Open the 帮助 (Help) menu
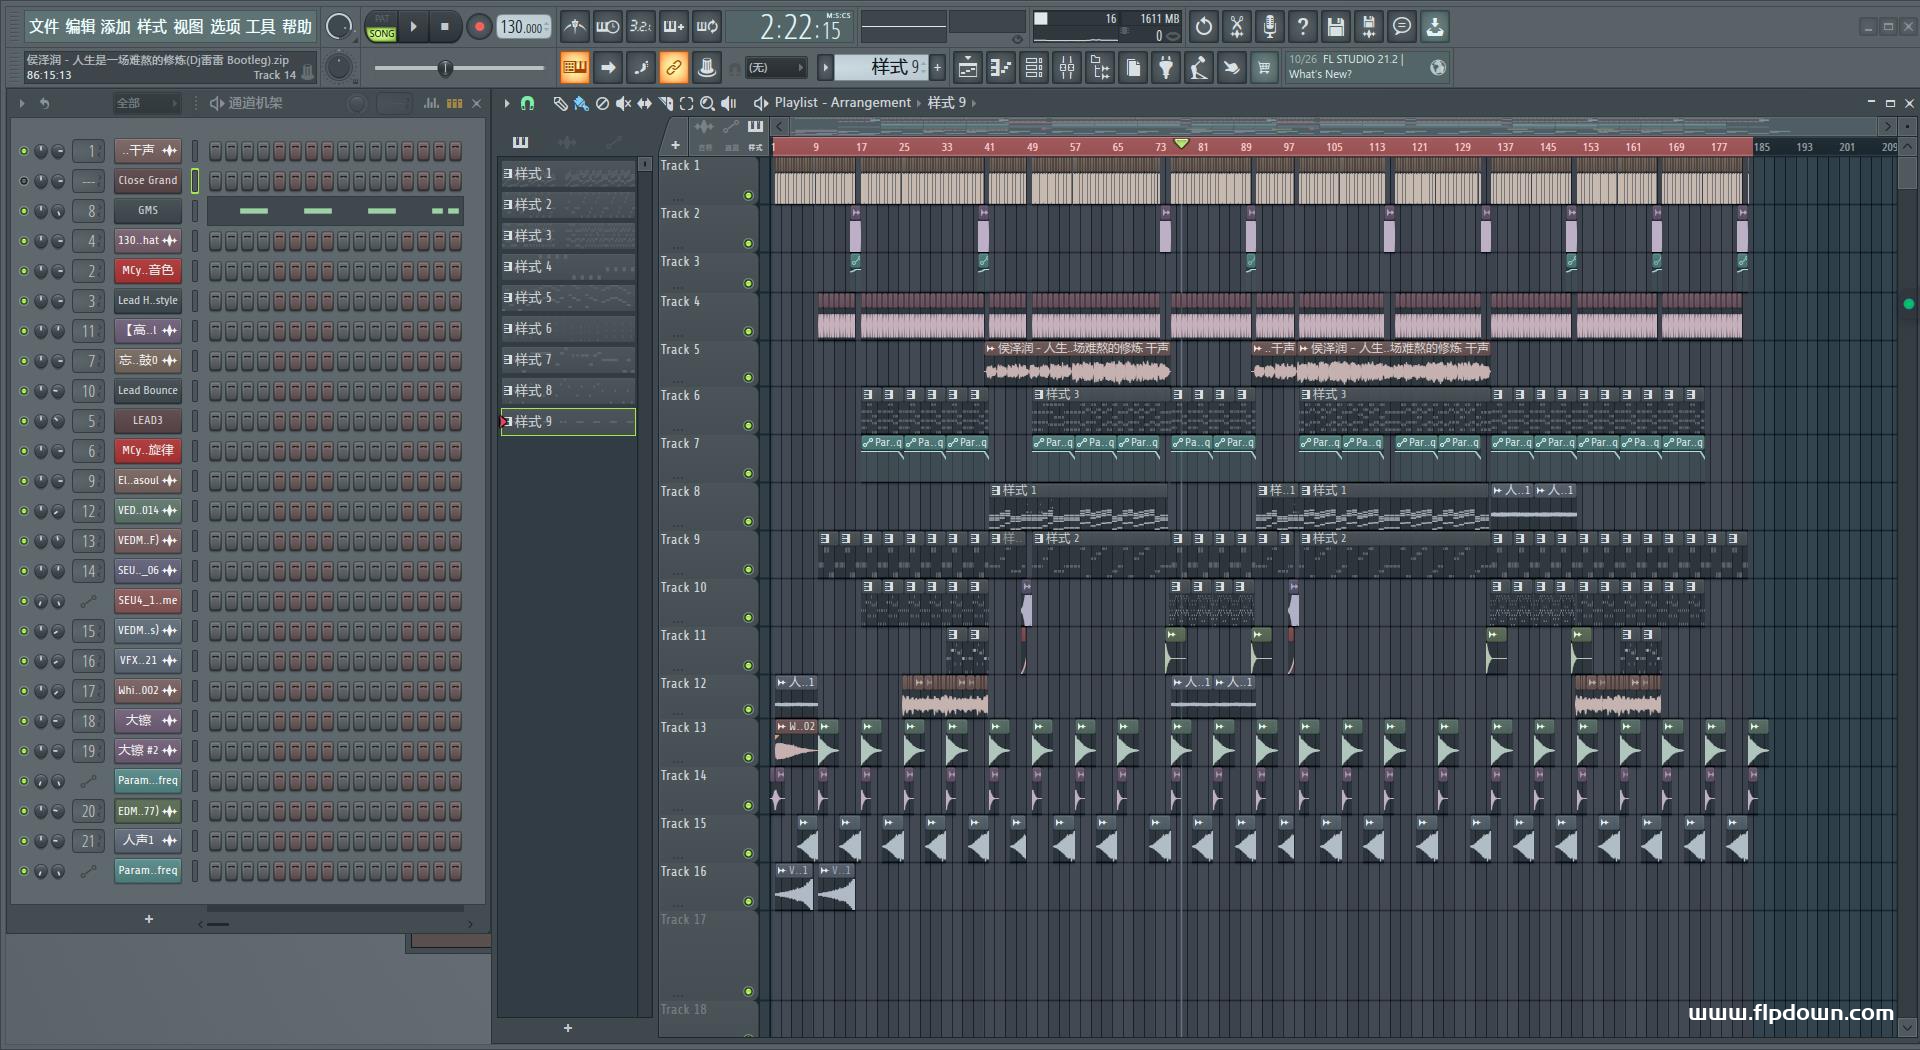 click(297, 27)
